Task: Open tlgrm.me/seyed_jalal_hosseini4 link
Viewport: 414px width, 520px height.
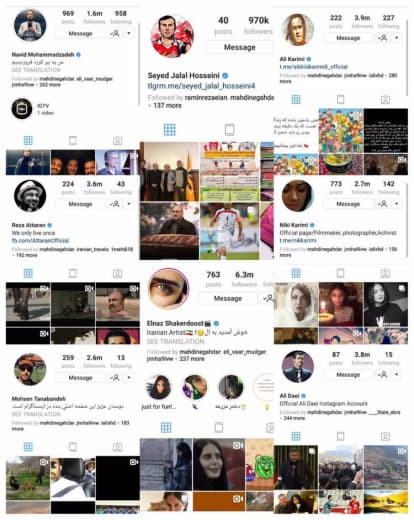Action: [x=201, y=86]
